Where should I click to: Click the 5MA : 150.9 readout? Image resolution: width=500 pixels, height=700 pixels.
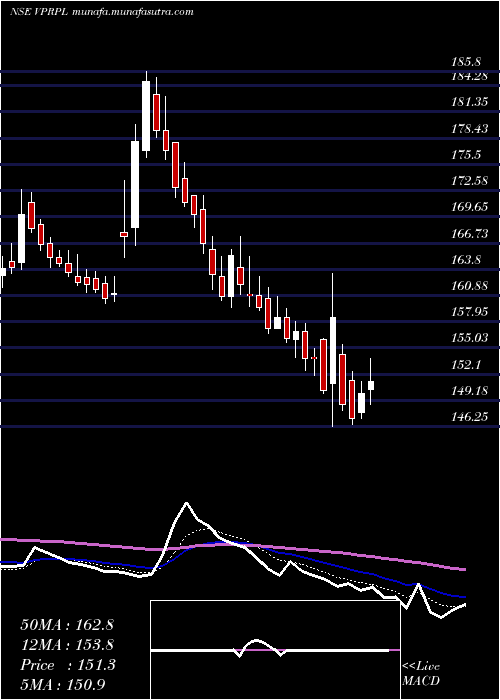[62, 684]
